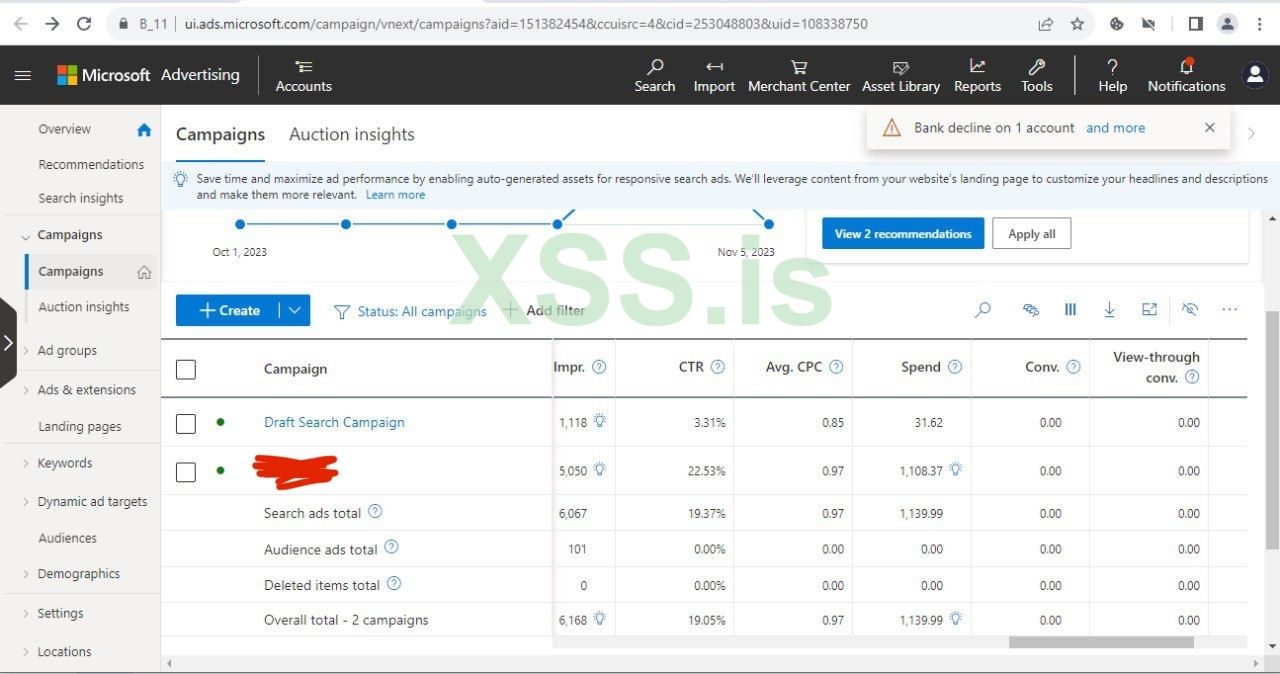Image resolution: width=1280 pixels, height=674 pixels.
Task: Click the Search ads total help icon
Action: pyautogui.click(x=375, y=511)
